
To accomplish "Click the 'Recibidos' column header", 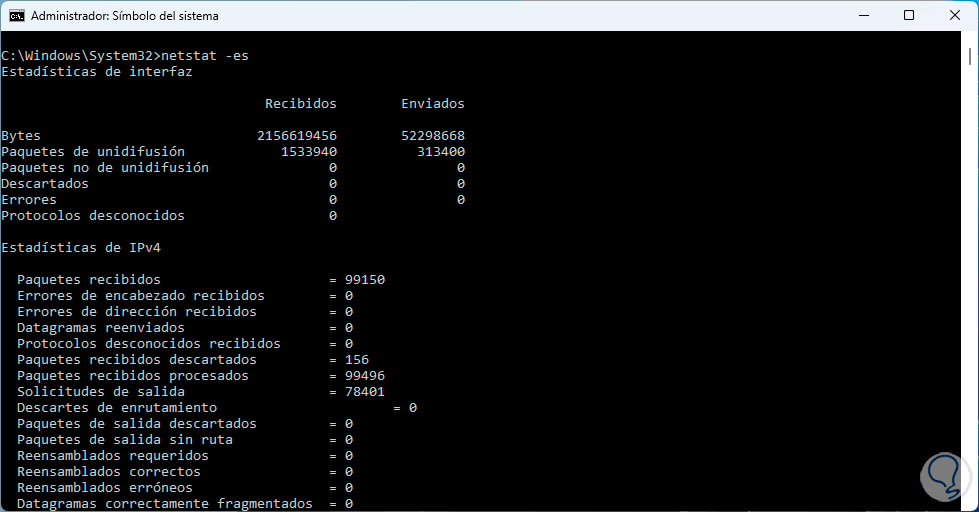I will tap(301, 104).
